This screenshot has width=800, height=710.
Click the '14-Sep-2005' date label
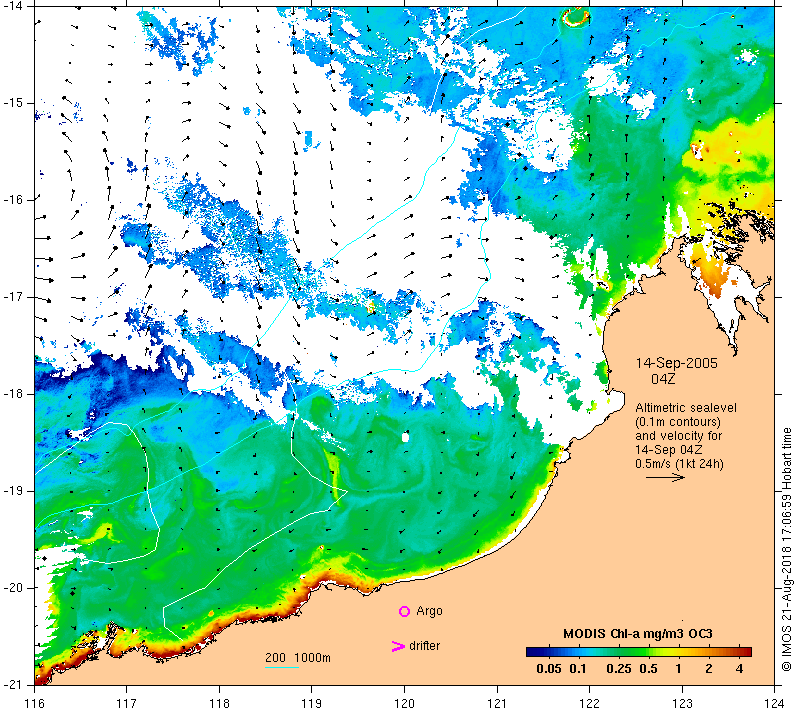pyautogui.click(x=677, y=363)
